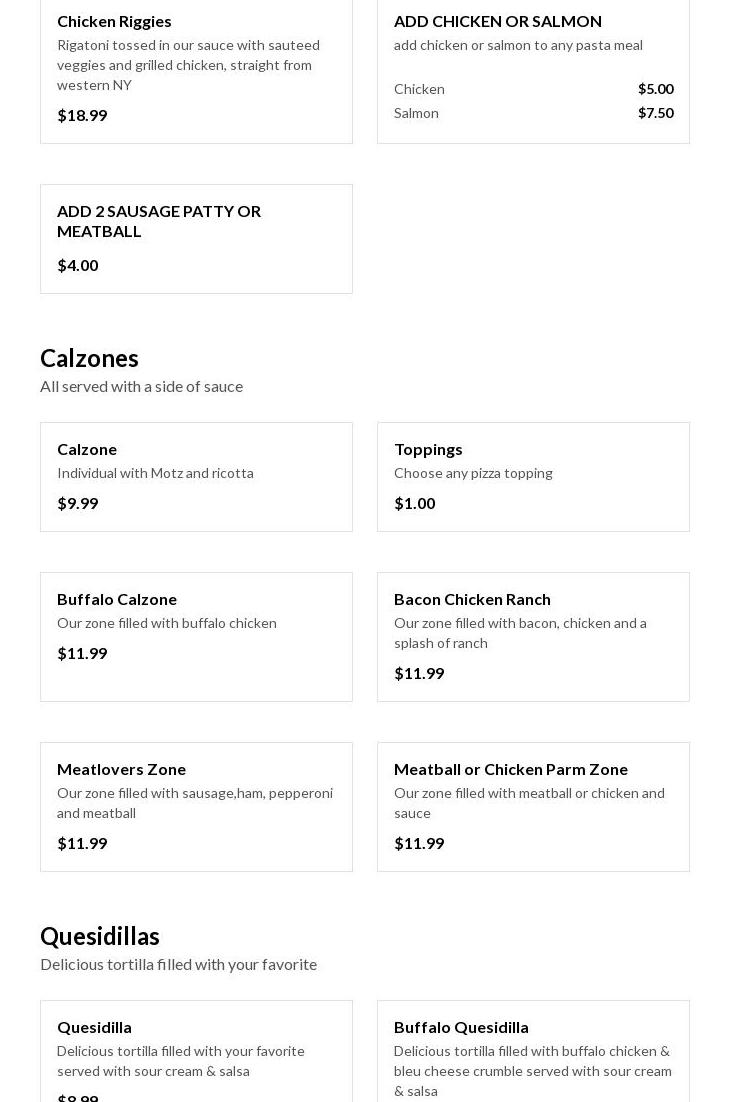This screenshot has height=1102, width=730.
Task: Click the Meatlovers Zone description text
Action: 195,803
